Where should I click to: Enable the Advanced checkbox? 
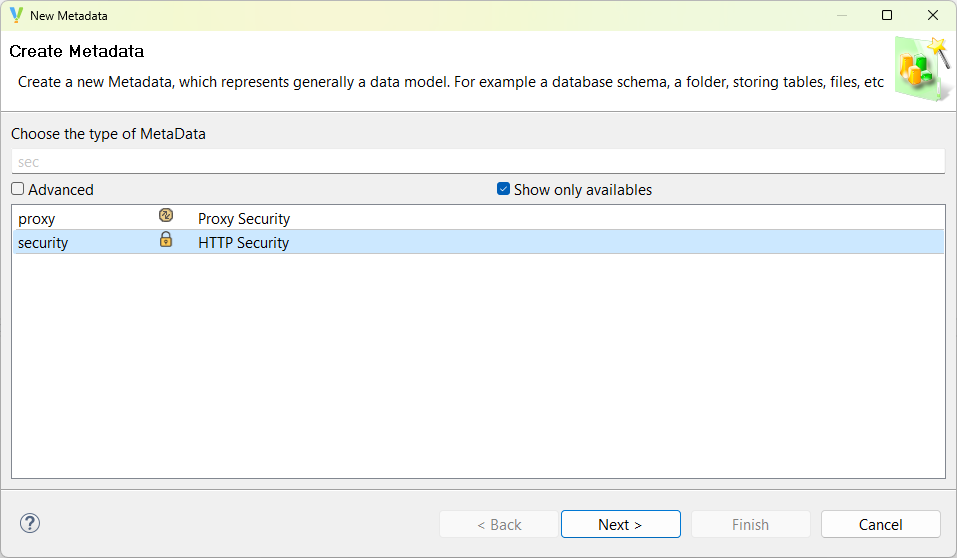18,189
